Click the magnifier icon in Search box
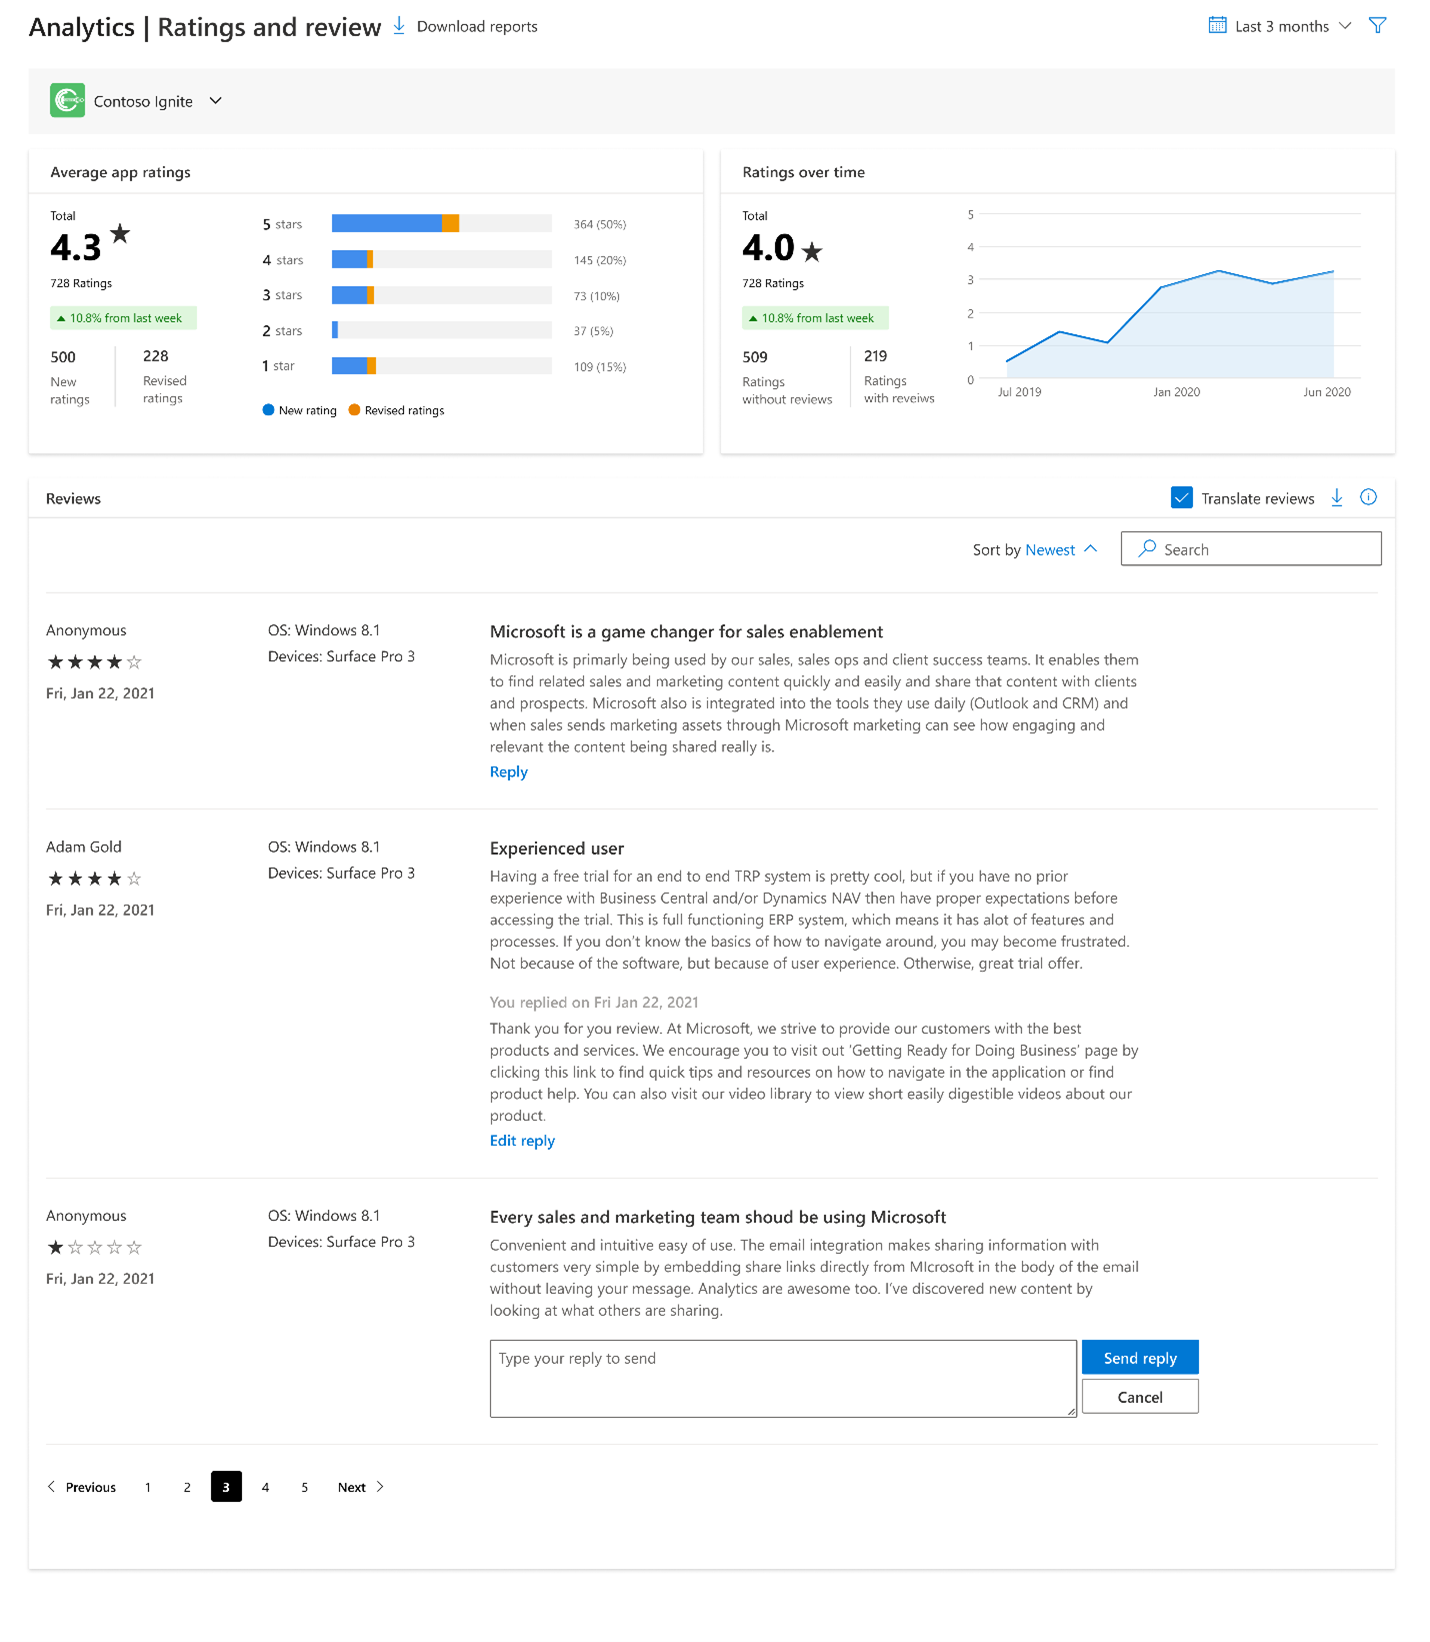The image size is (1430, 1642). [x=1148, y=548]
